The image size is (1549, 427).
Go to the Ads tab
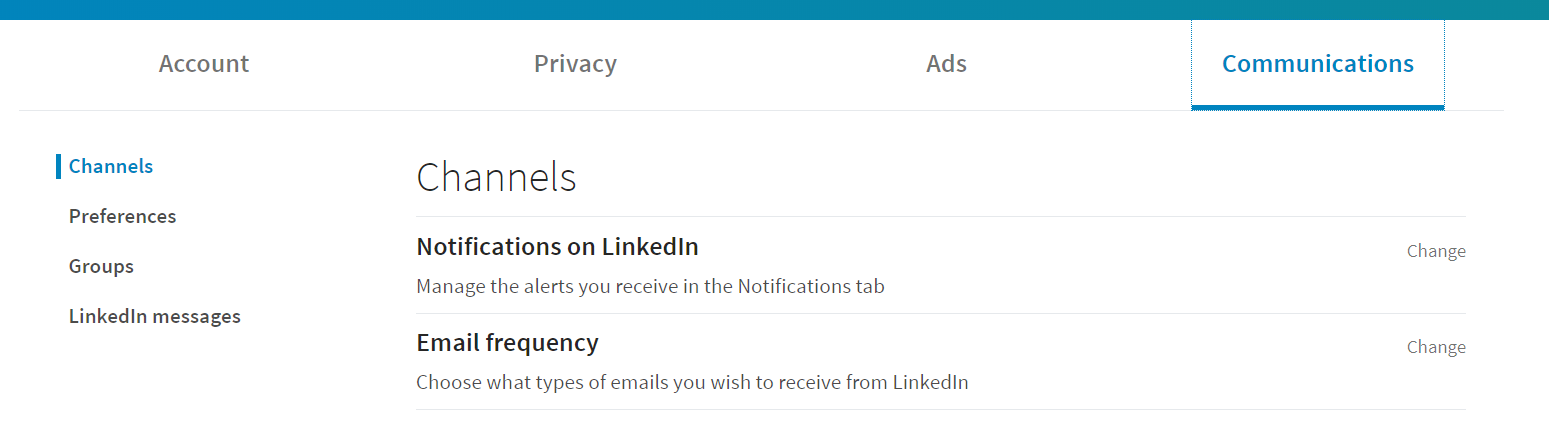pyautogui.click(x=946, y=64)
